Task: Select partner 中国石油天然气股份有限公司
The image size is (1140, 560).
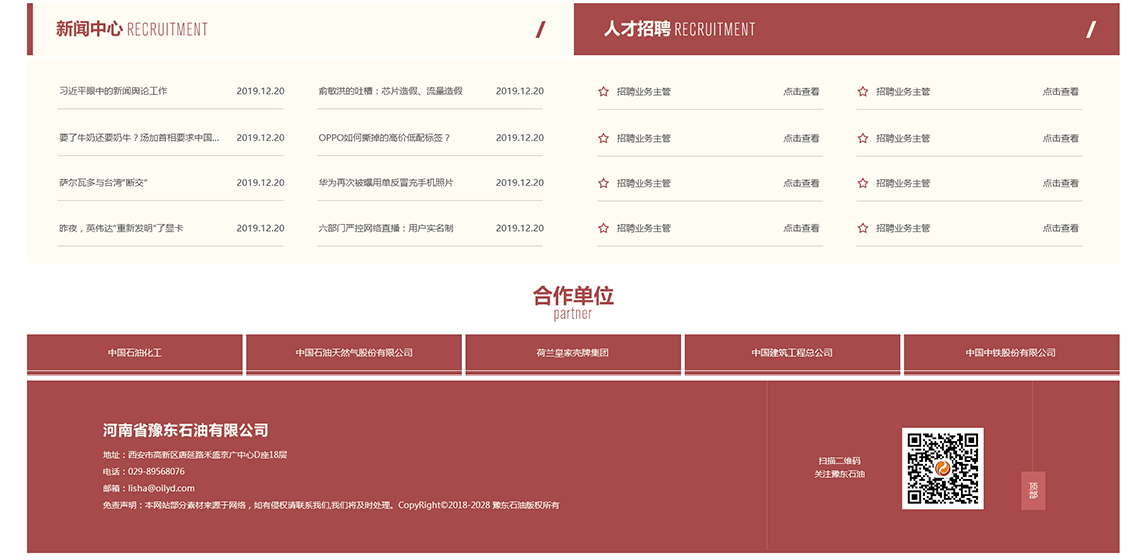Action: coord(354,353)
